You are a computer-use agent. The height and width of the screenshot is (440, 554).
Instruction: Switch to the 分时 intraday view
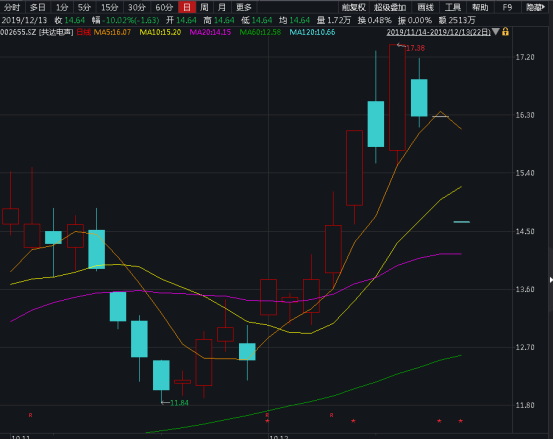click(x=12, y=7)
